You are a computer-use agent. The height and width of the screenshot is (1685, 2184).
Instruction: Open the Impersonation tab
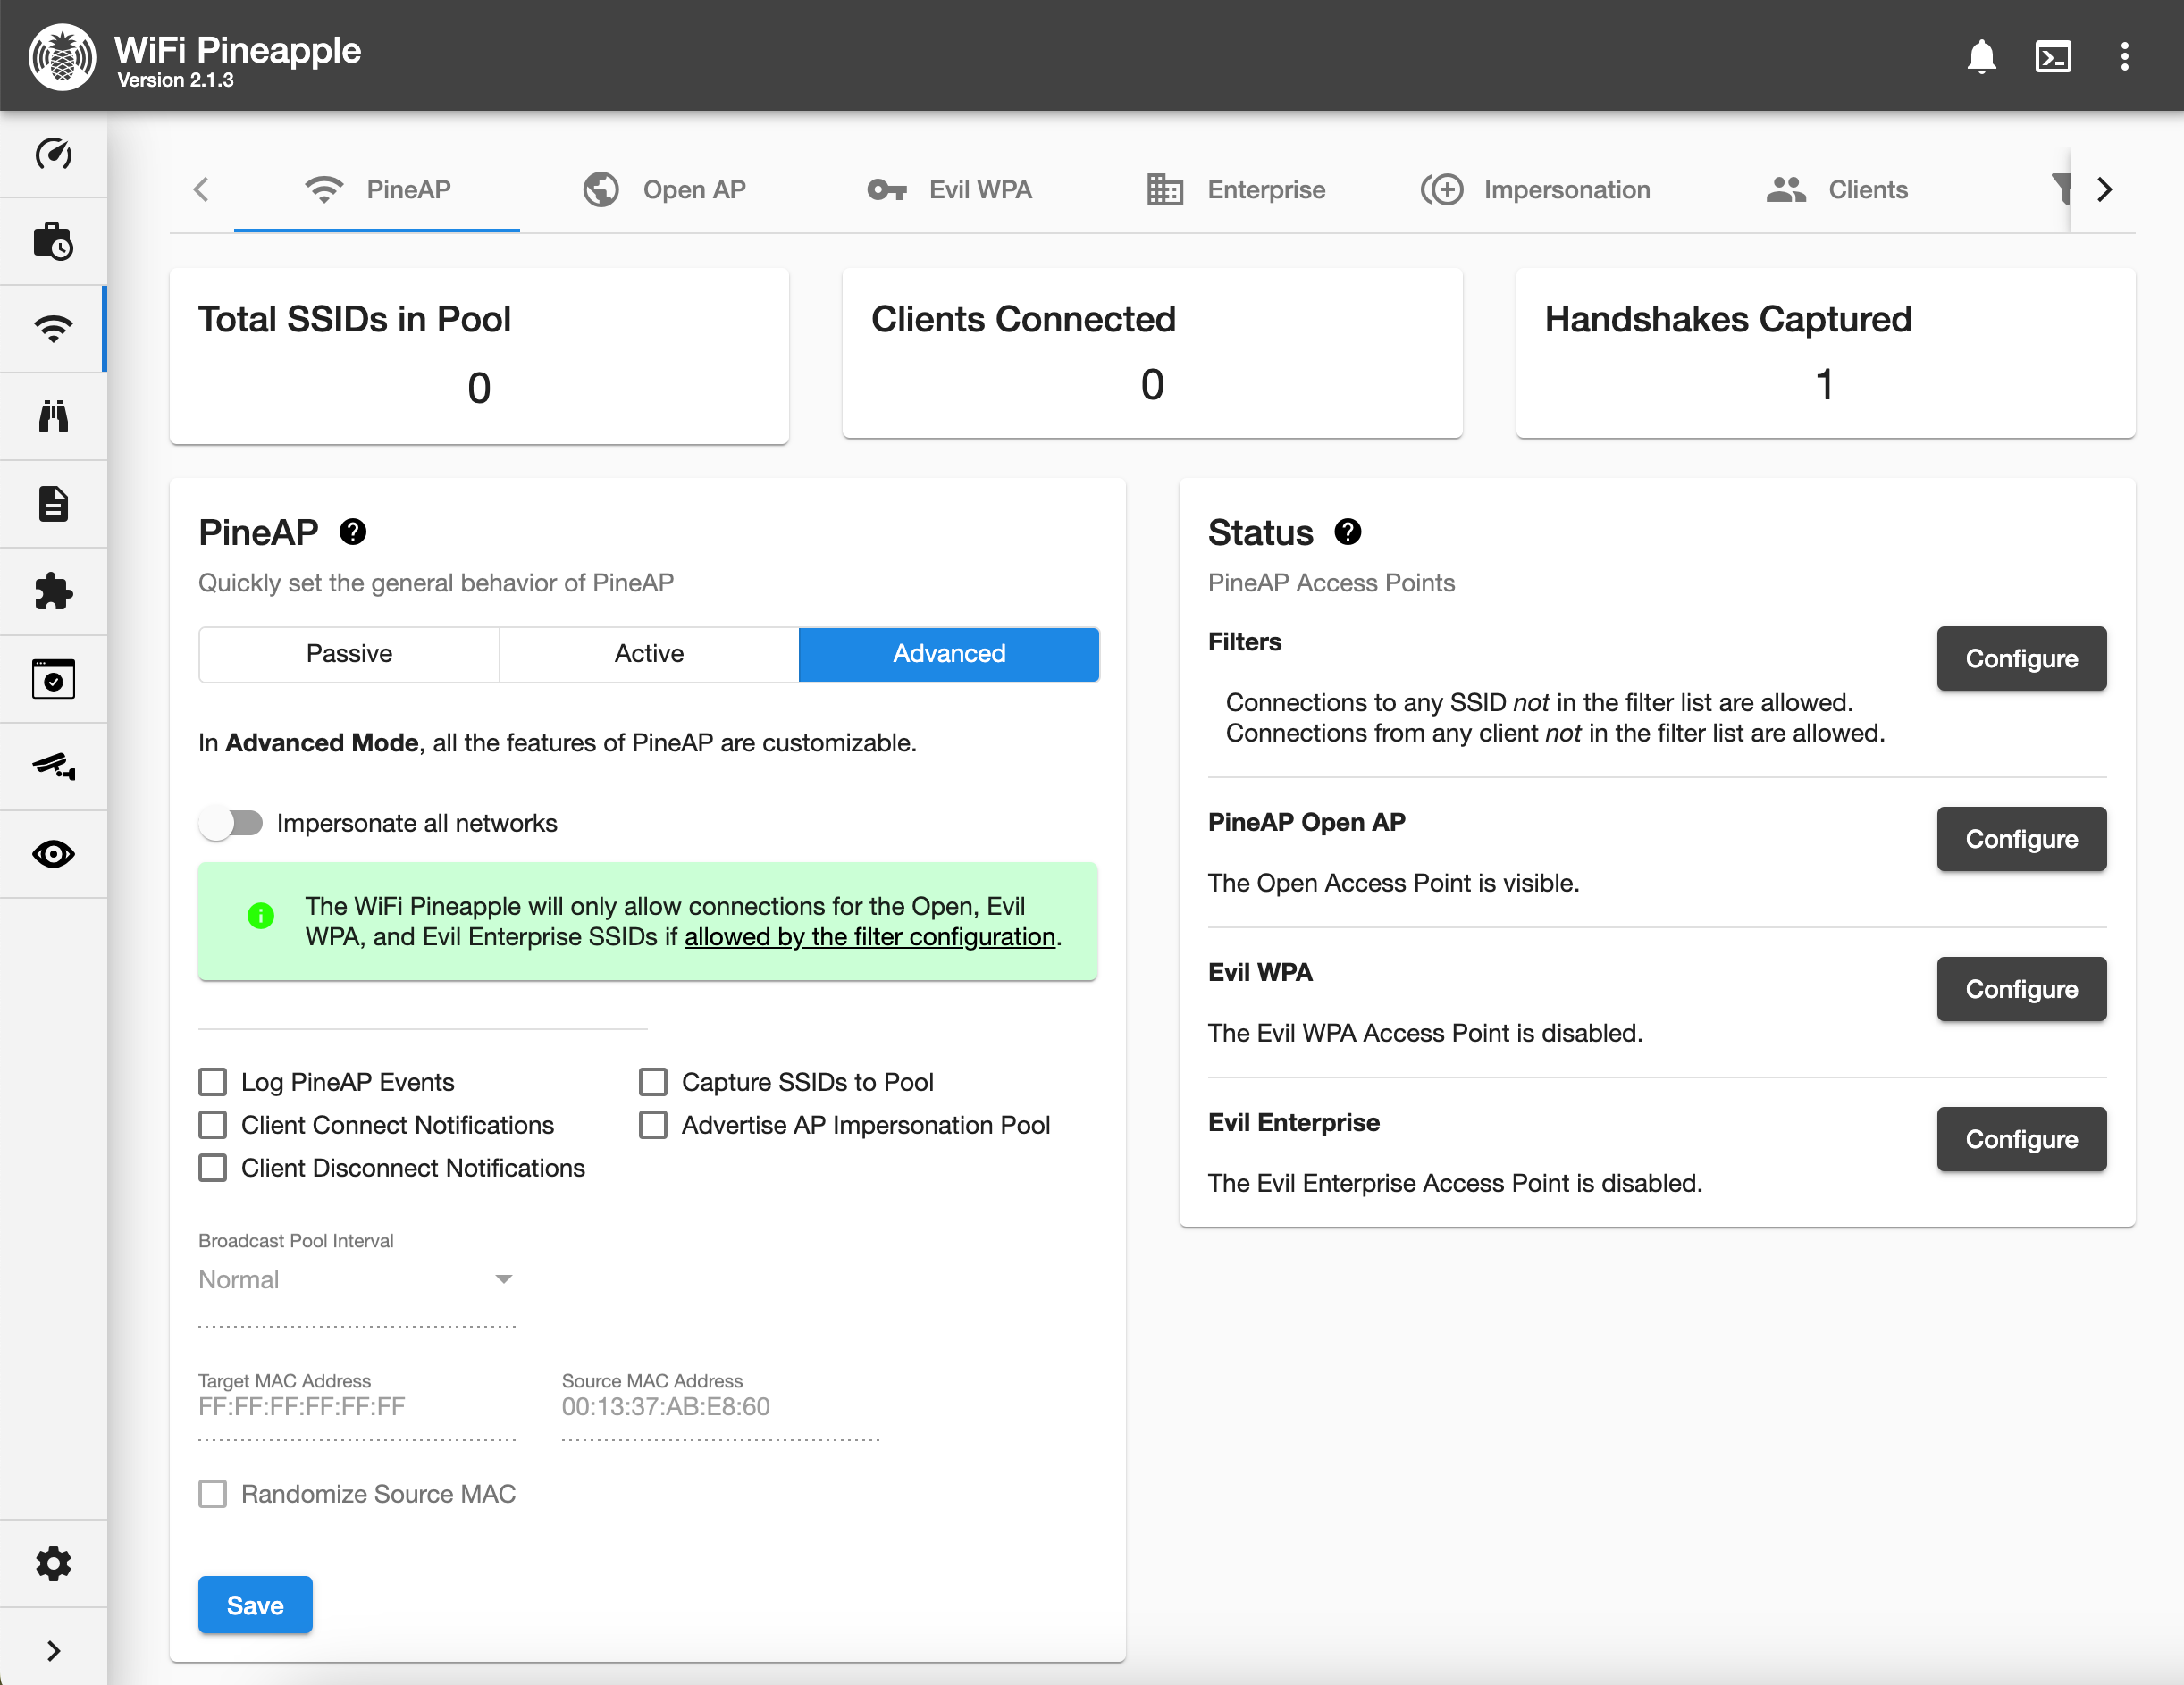tap(1535, 190)
